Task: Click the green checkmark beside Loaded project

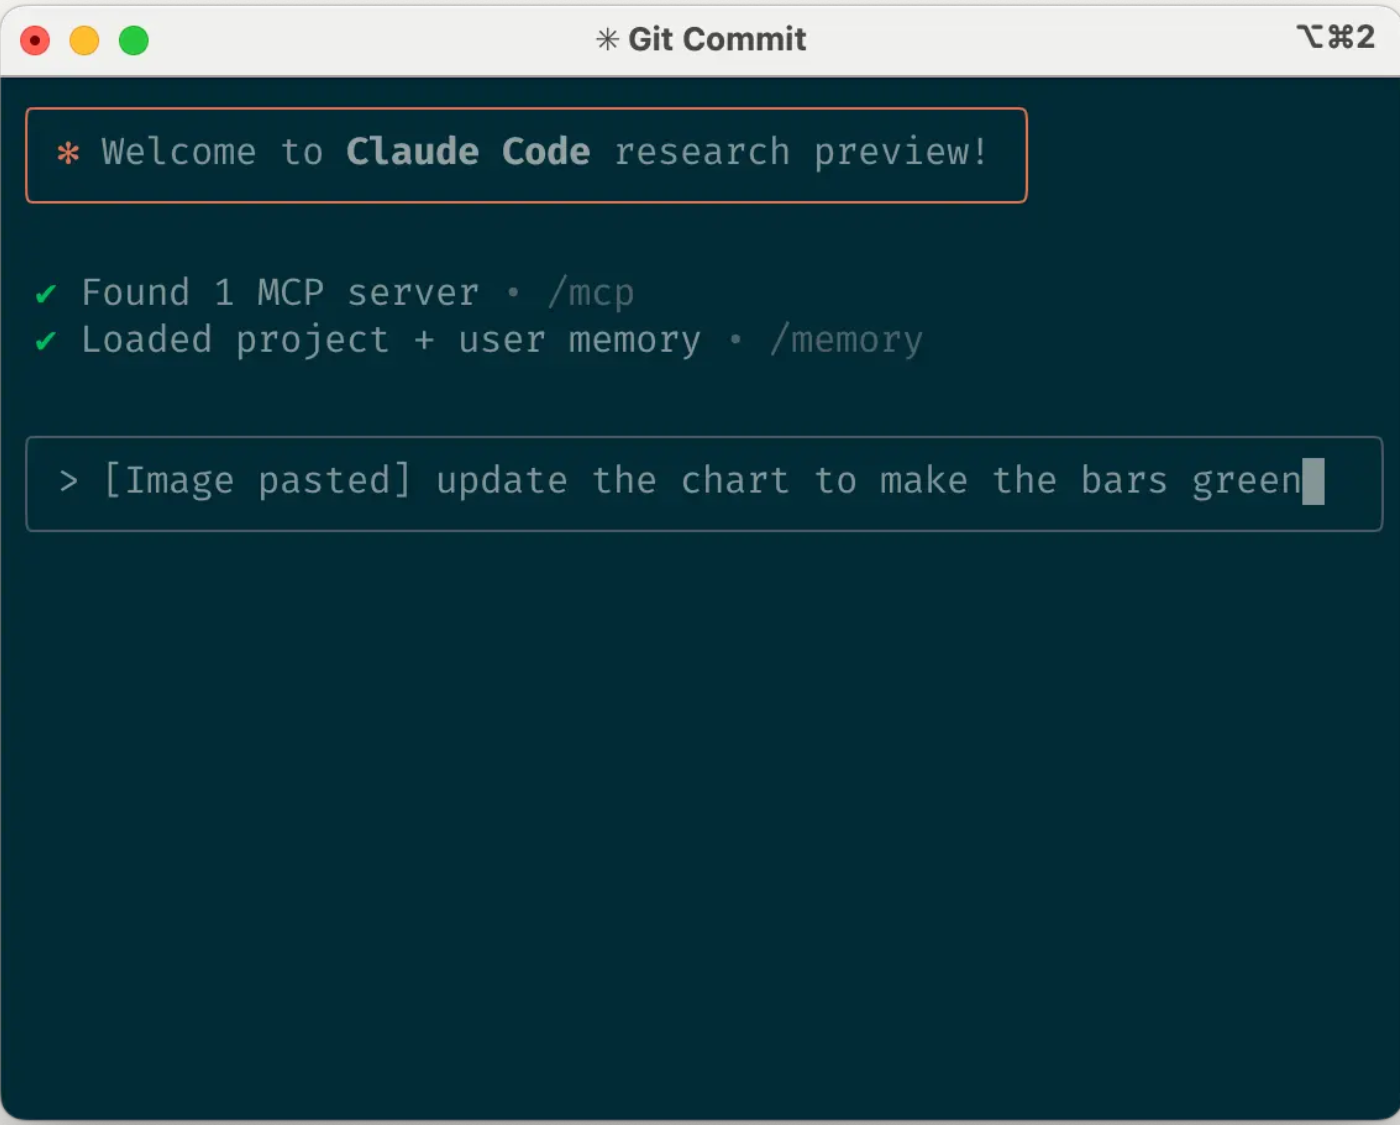Action: 45,341
